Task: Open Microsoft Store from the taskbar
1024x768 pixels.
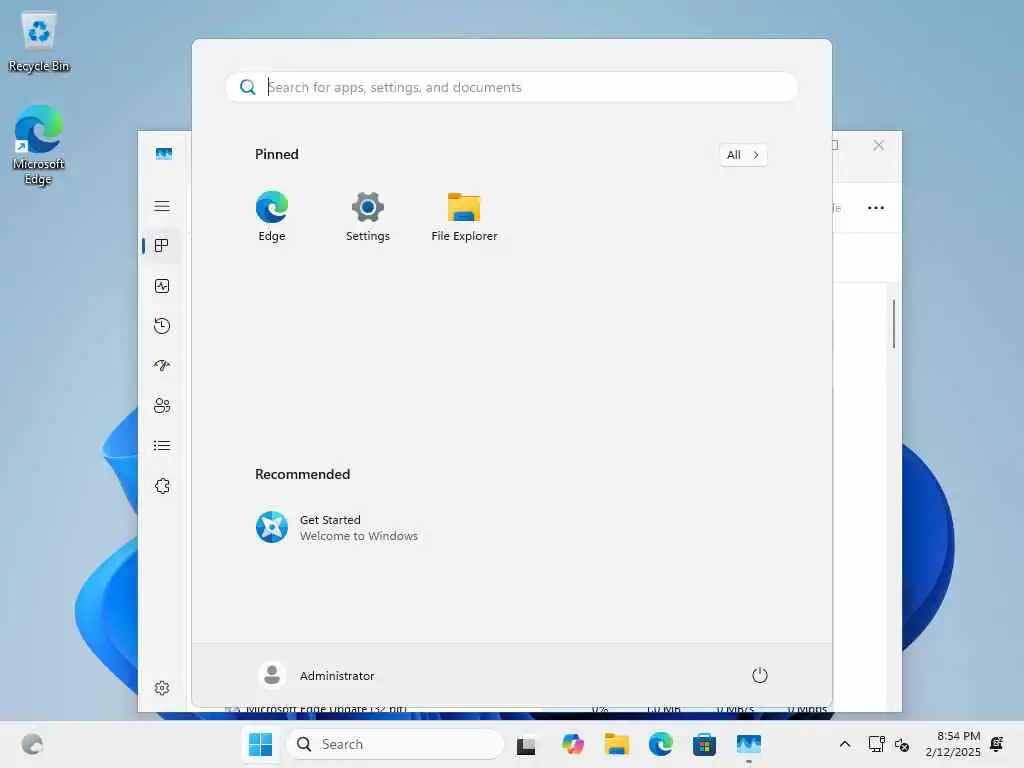Action: click(704, 744)
